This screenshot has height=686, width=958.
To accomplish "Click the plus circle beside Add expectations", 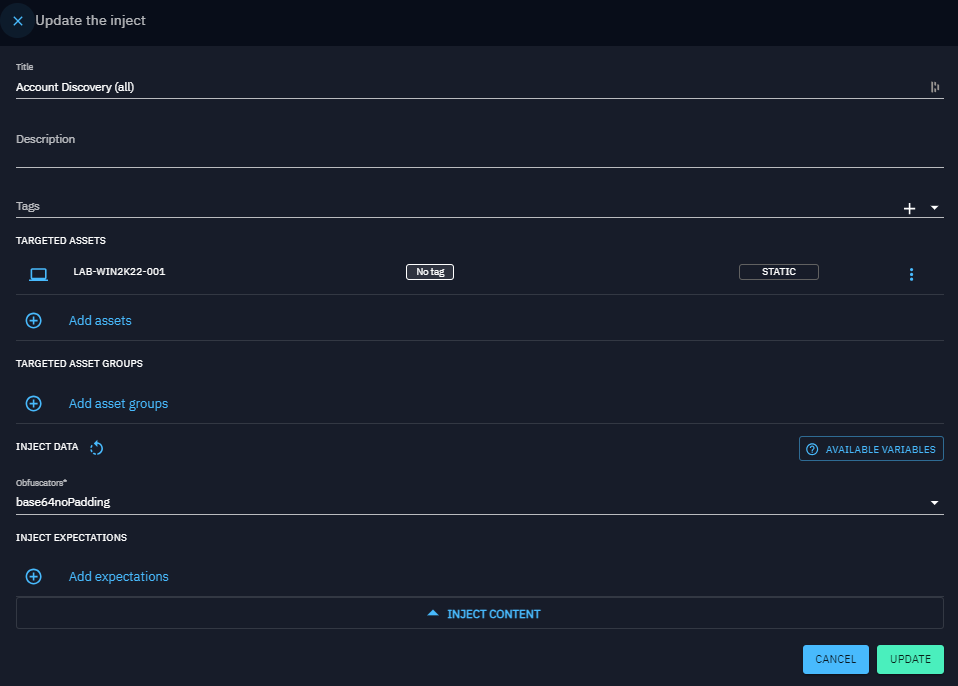I will 33,577.
